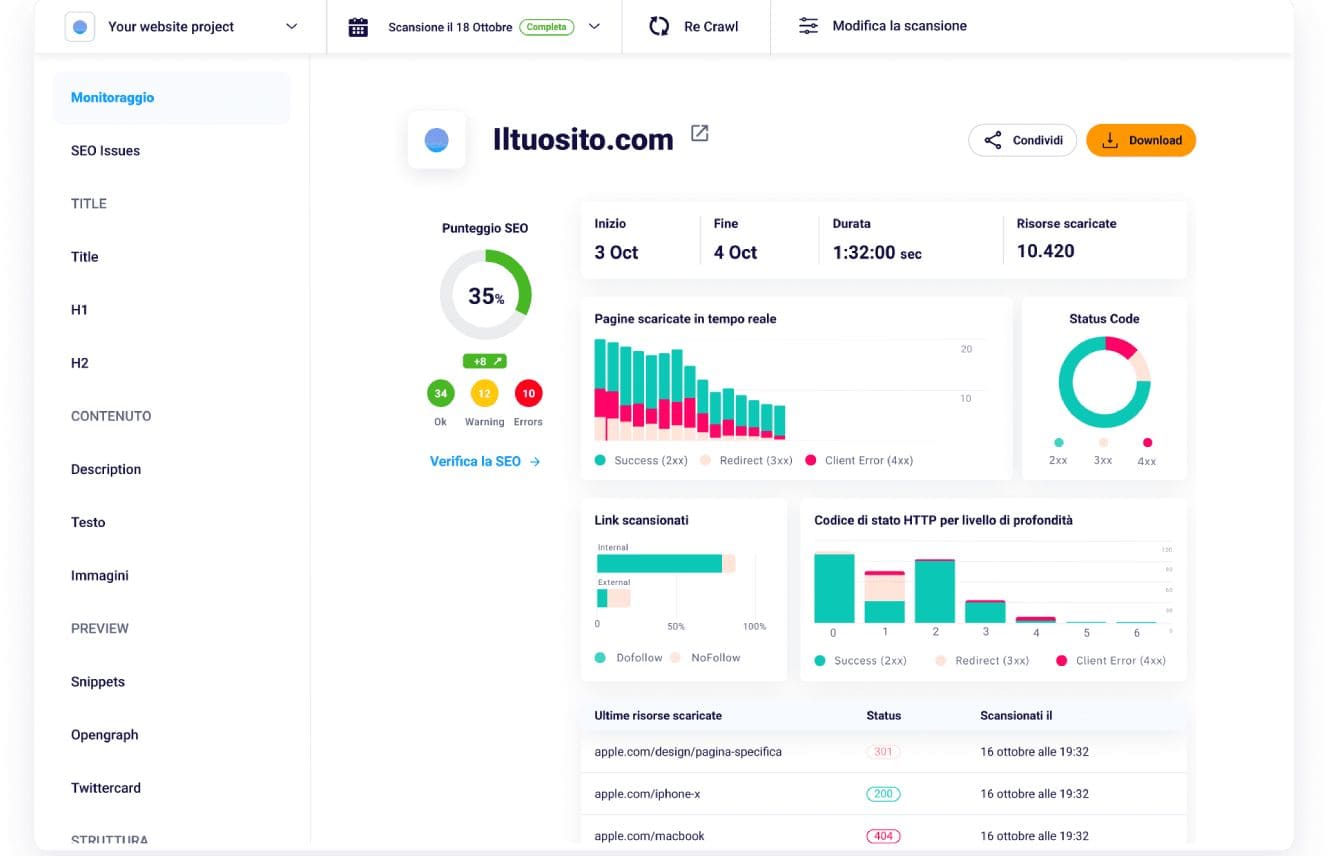Image resolution: width=1330 pixels, height=856 pixels.
Task: Click the 200 status badge
Action: pos(883,793)
